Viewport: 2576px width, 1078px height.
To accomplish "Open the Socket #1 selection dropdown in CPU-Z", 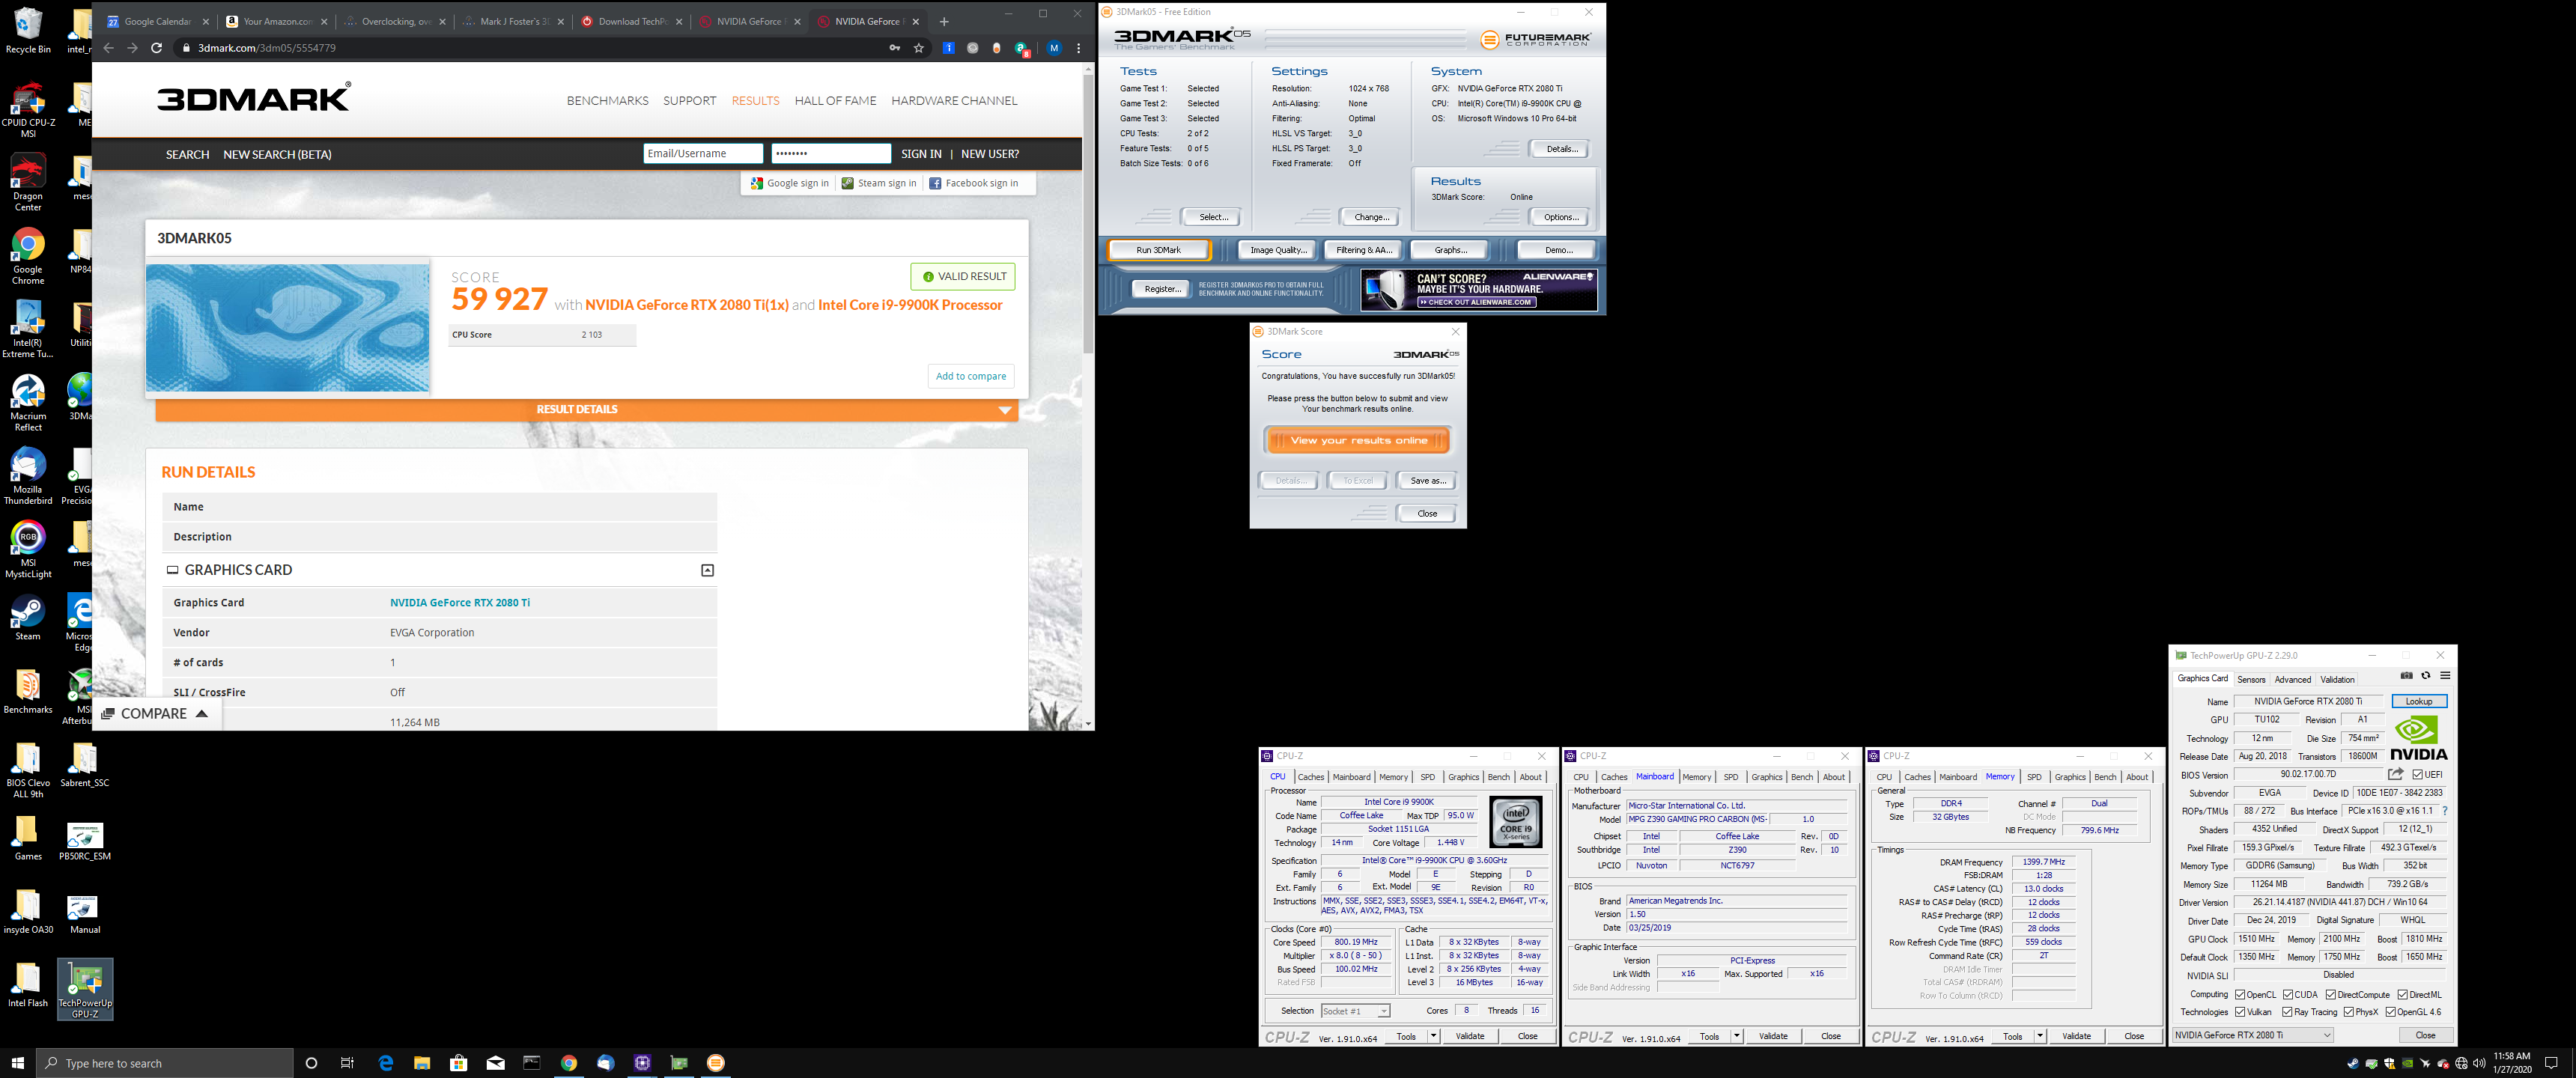I will tap(1355, 1011).
